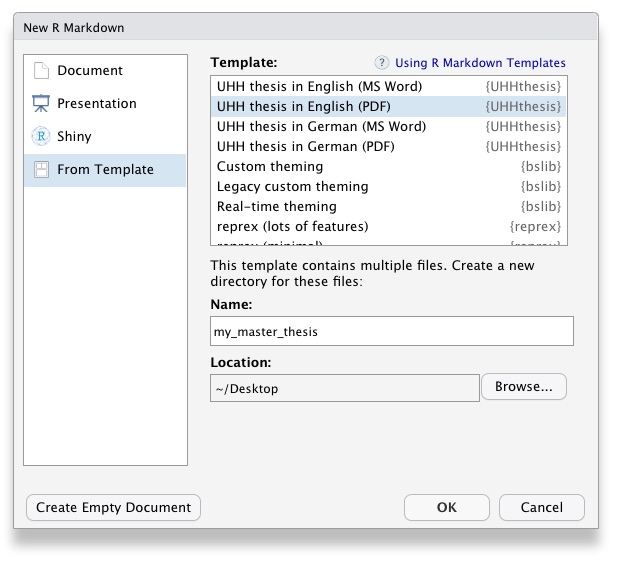Click the Presentation easel icon

click(x=41, y=103)
